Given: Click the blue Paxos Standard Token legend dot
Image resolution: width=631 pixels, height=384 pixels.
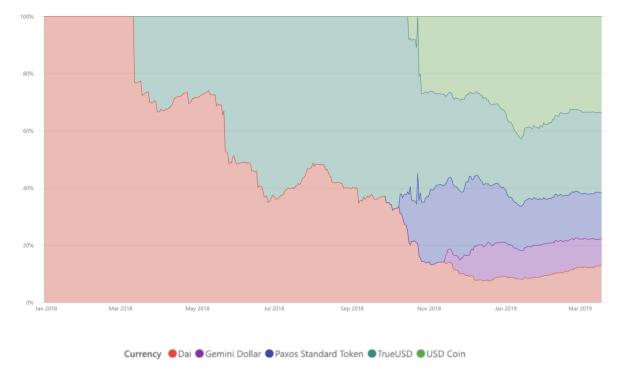Looking at the screenshot, I should (269, 354).
